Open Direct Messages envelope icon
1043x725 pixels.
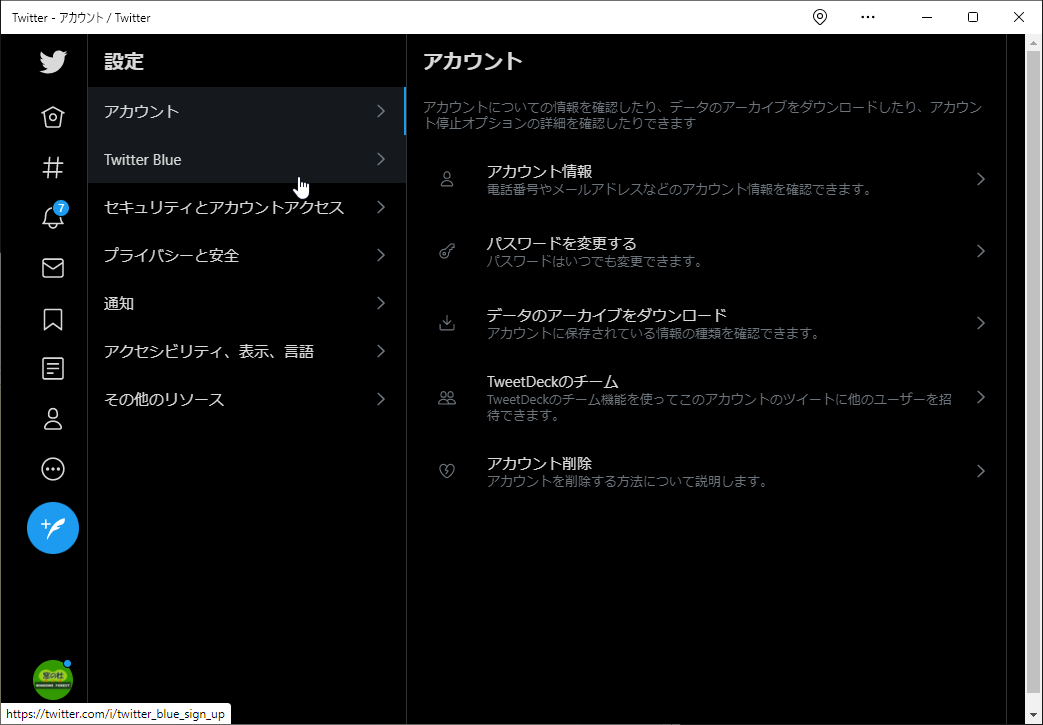click(x=52, y=268)
